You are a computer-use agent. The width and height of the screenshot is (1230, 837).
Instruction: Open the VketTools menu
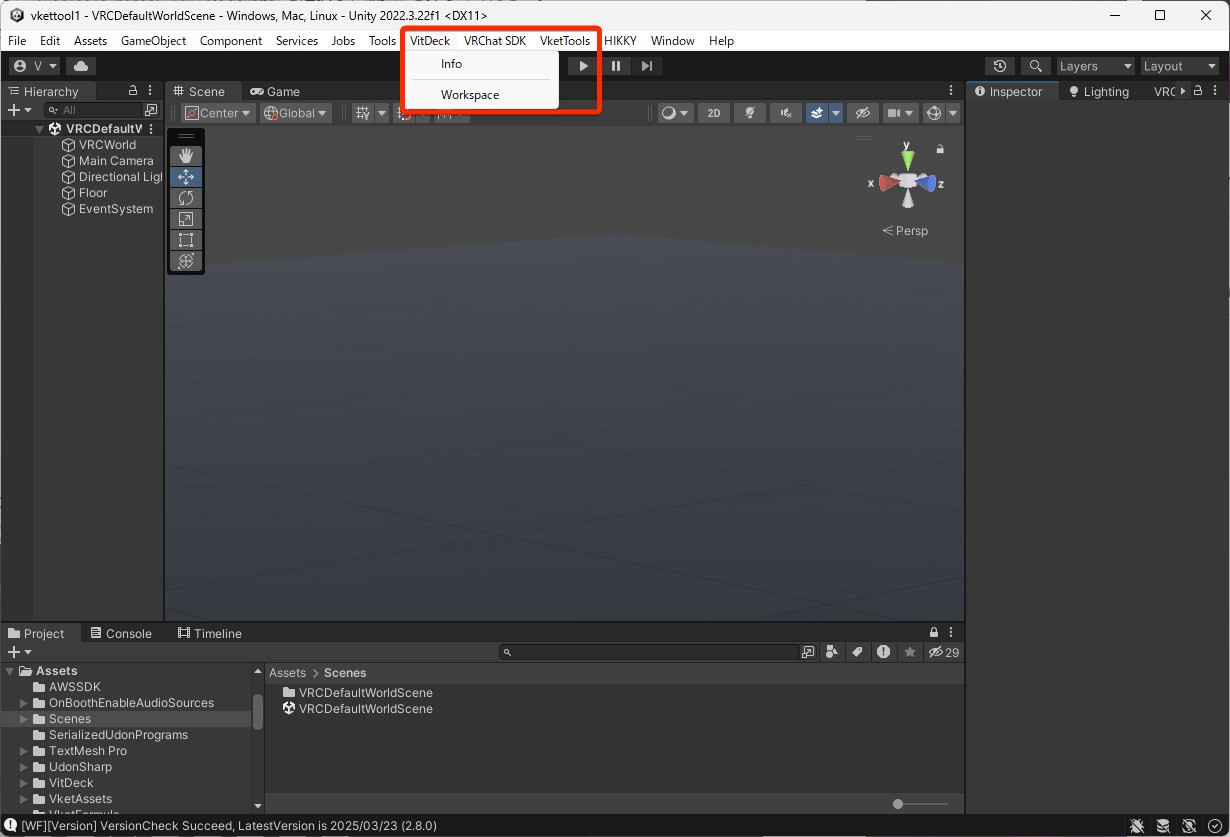point(565,41)
